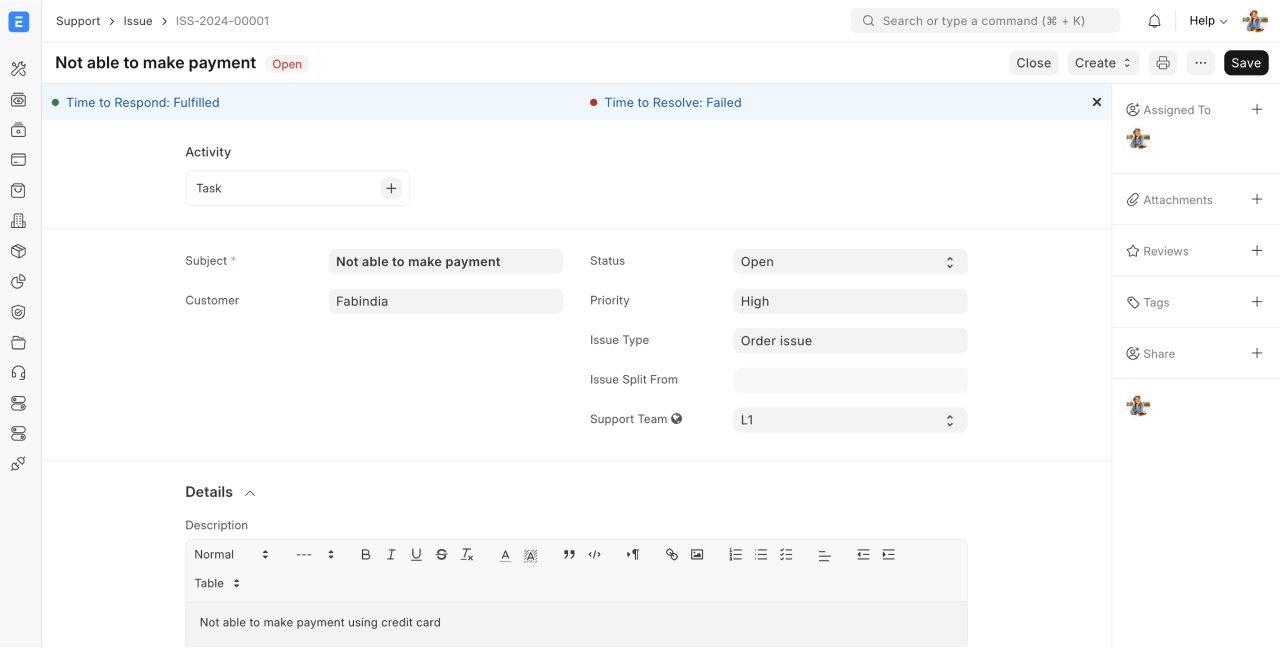
Task: Click the search or command input field
Action: pos(984,21)
